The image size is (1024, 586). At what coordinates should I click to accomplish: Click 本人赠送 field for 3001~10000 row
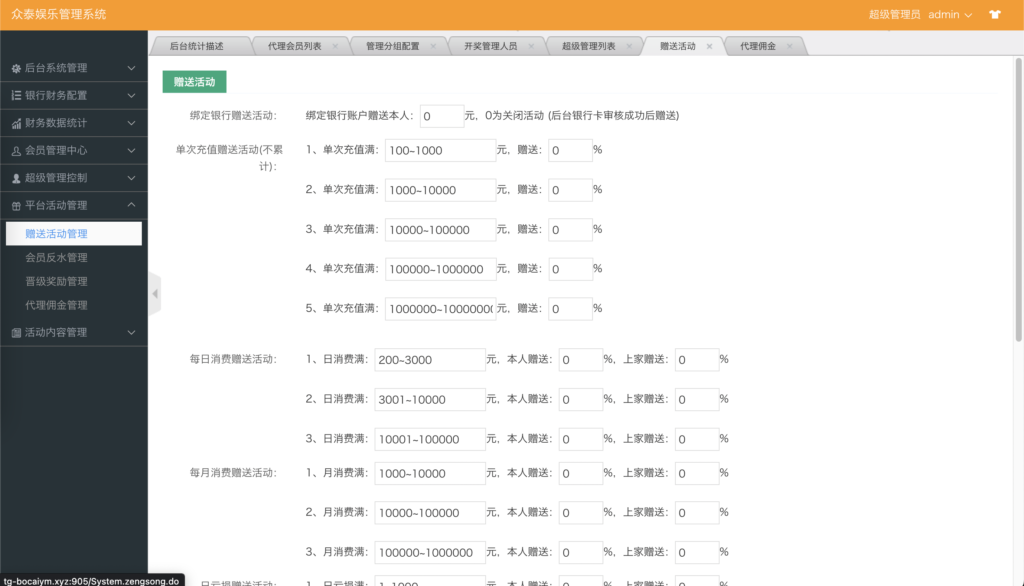[x=581, y=400]
